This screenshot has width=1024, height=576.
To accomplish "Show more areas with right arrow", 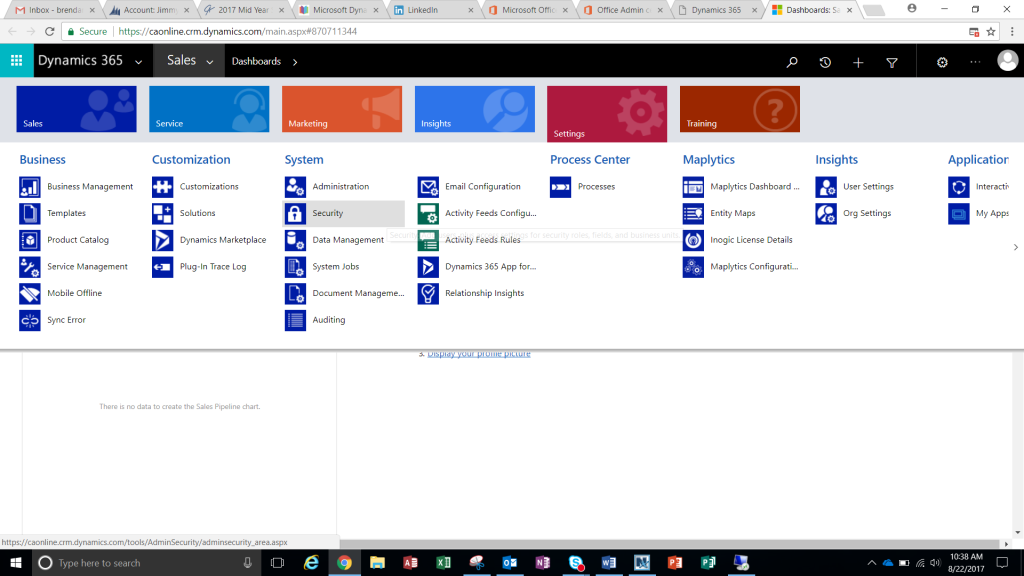I will (1016, 247).
